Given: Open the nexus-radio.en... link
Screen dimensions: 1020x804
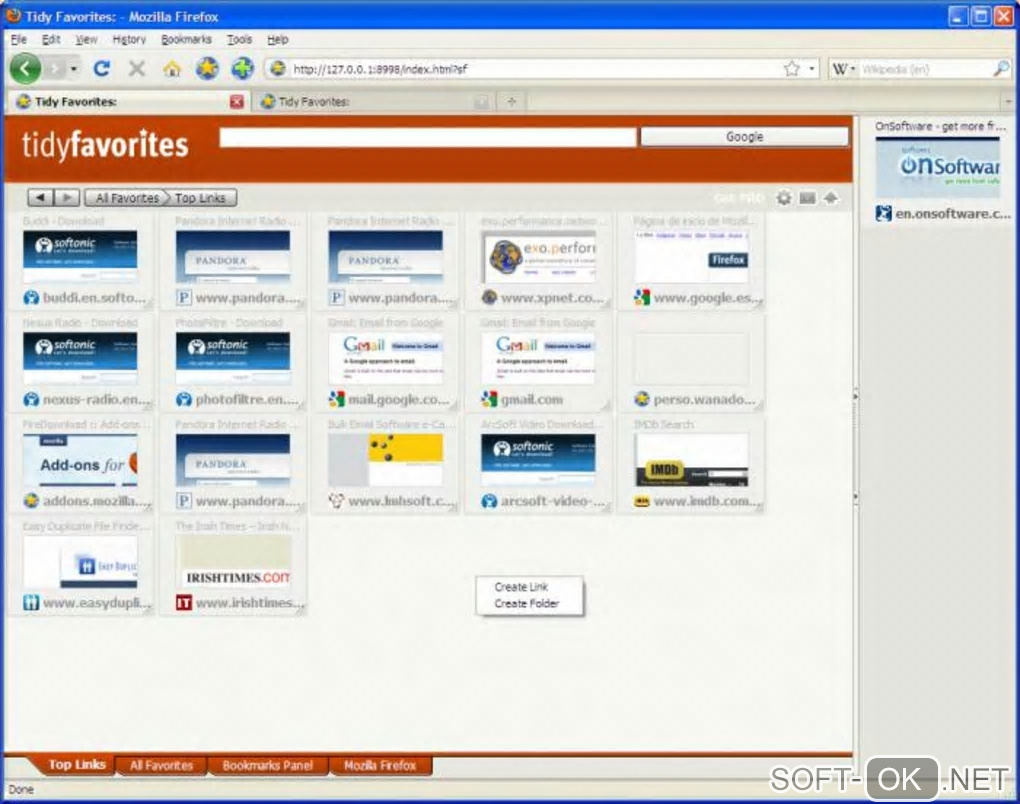Looking at the screenshot, I should pos(96,399).
